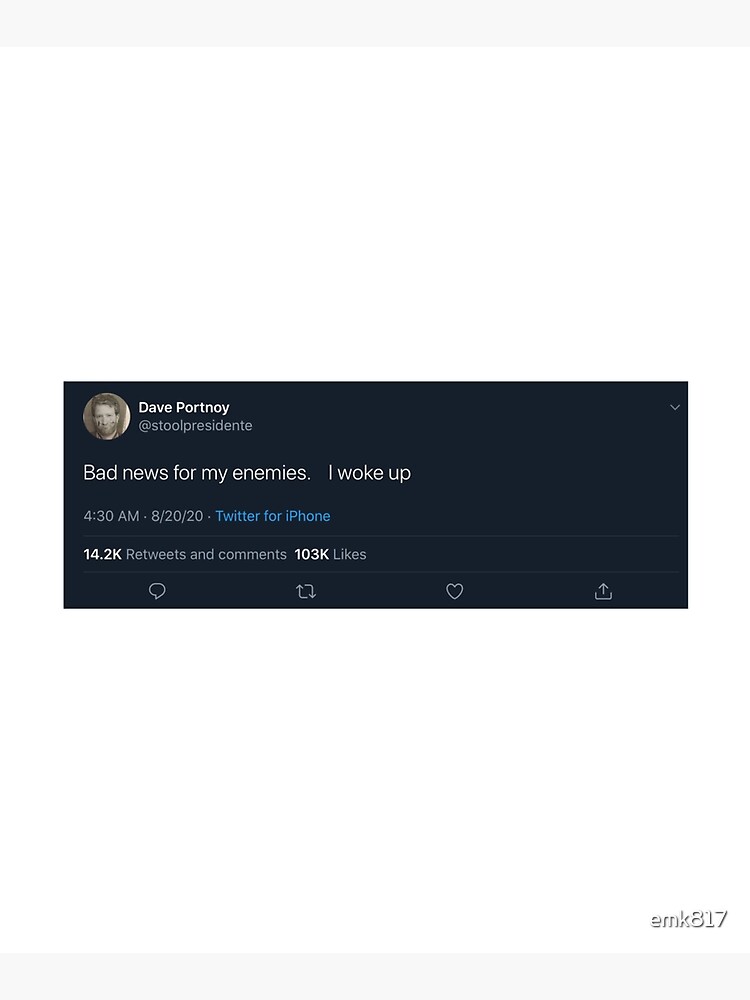This screenshot has height=1000, width=750.
Task: Click the 4:30 AM timestamp
Action: [111, 516]
